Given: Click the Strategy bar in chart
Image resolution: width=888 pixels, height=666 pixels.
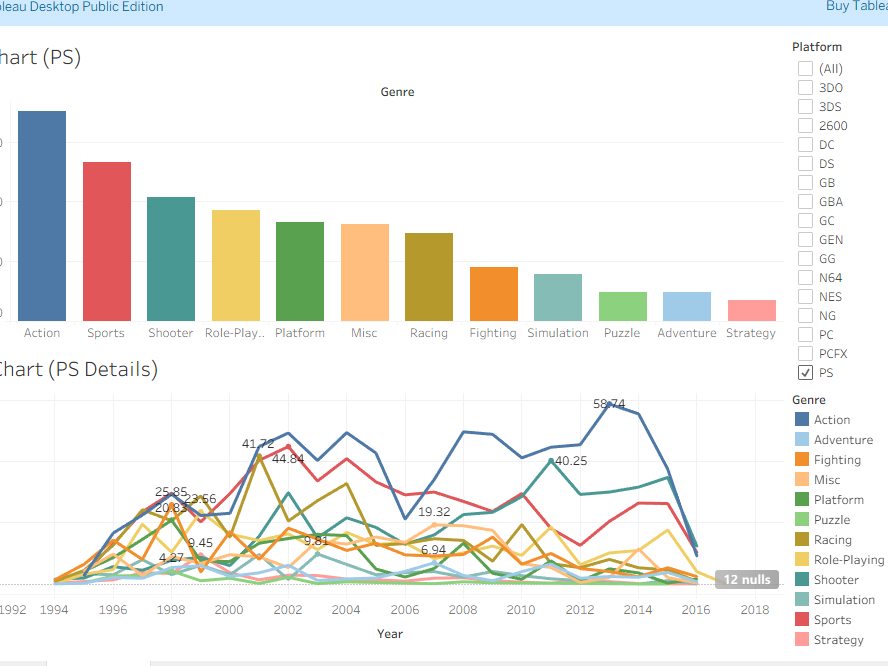Looking at the screenshot, I should [x=751, y=310].
